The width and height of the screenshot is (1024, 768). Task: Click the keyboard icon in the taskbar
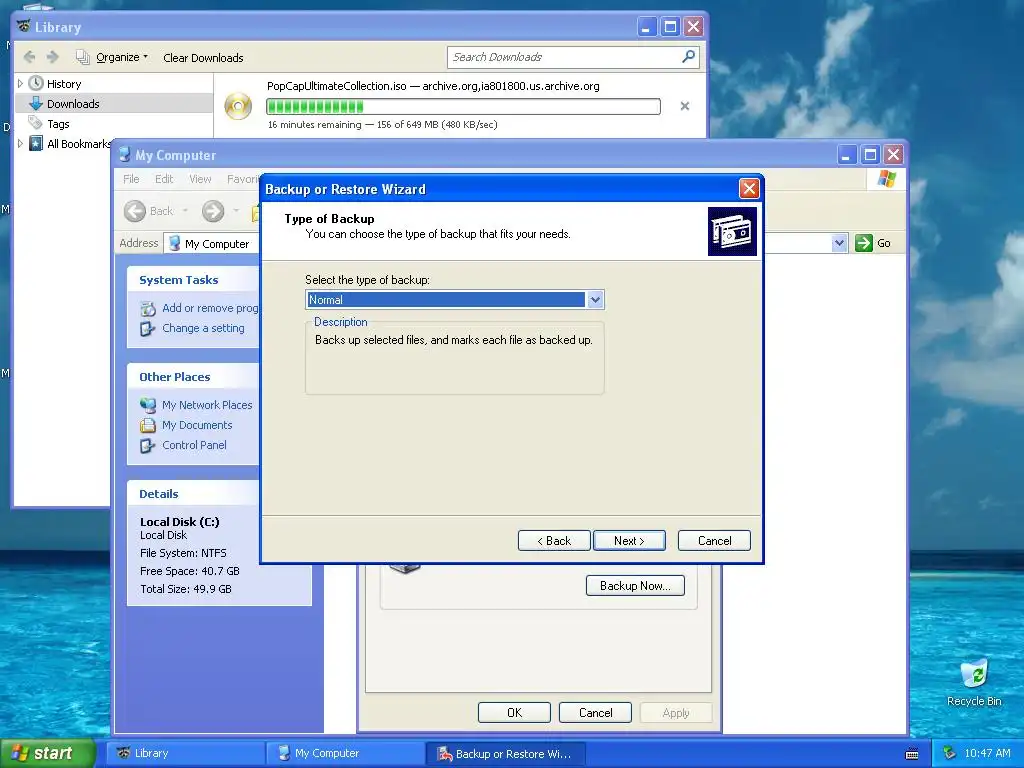pyautogui.click(x=912, y=754)
